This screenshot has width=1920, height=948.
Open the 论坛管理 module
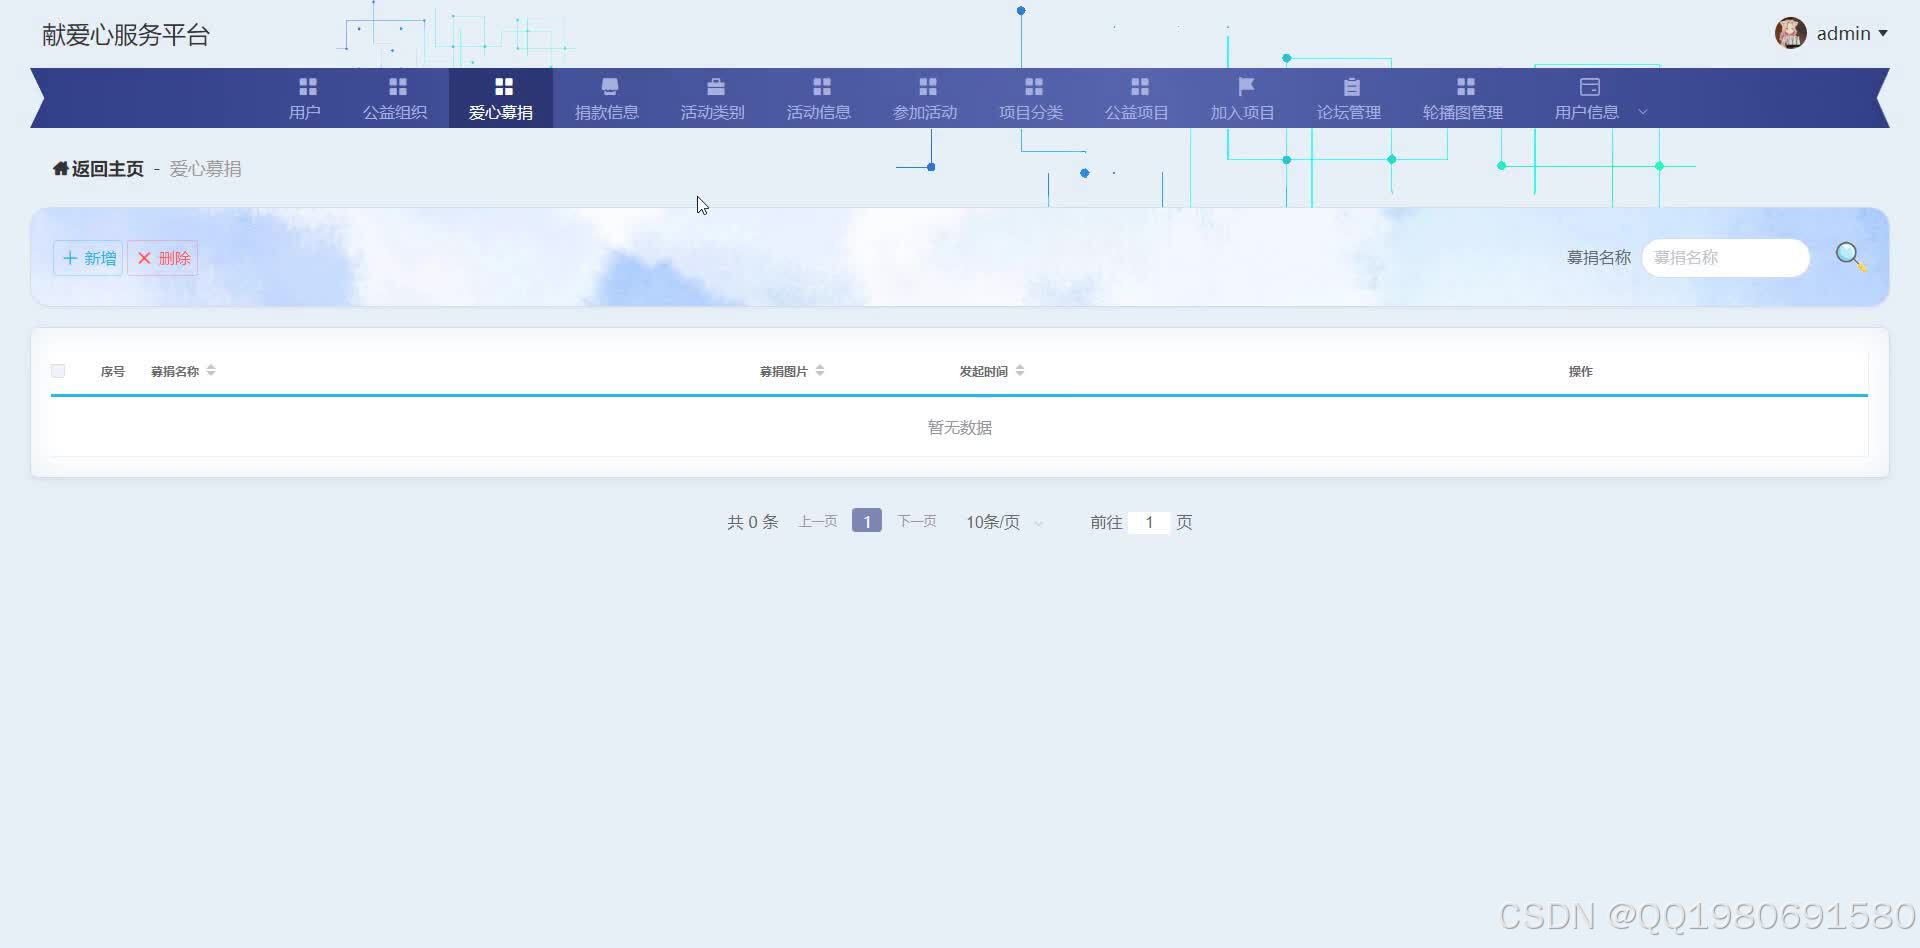tap(1348, 98)
